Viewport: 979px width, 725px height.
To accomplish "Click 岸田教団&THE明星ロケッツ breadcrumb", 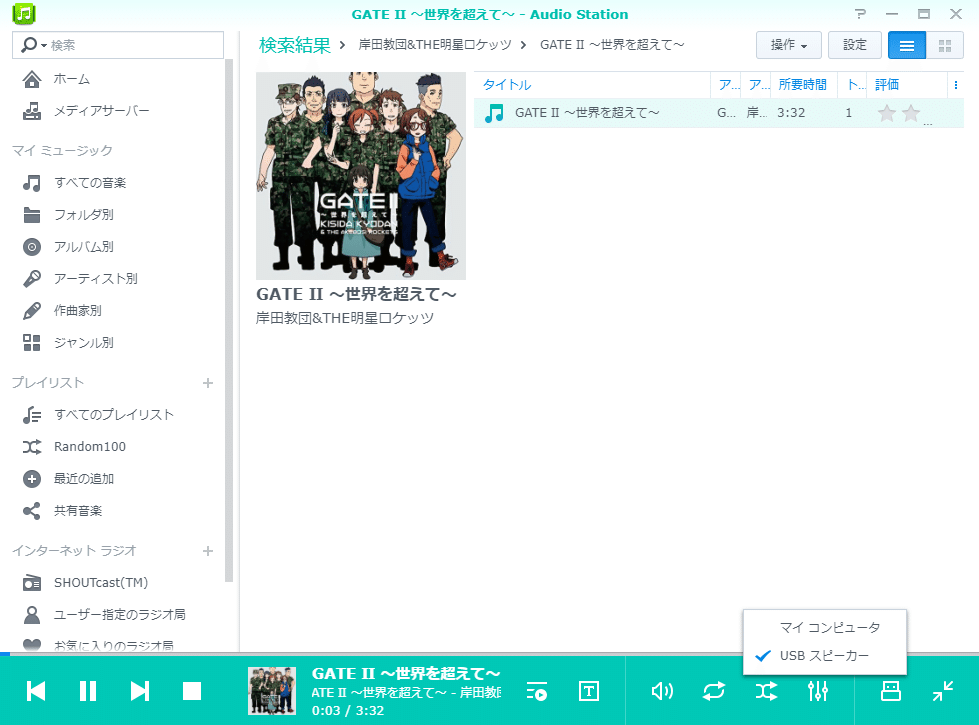I will [x=435, y=45].
